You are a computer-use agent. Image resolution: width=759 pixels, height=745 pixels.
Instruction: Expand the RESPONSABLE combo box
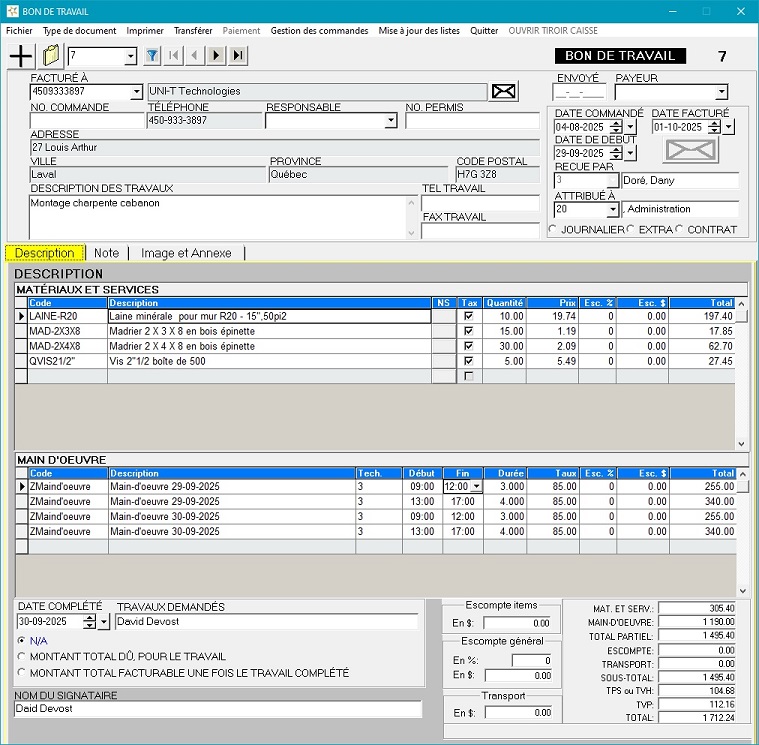tap(390, 121)
